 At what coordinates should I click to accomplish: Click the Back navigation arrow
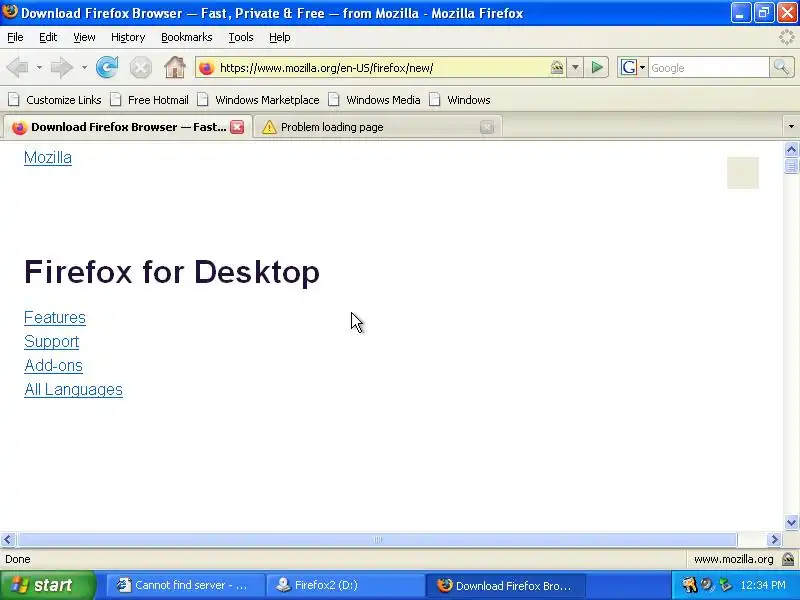pos(18,67)
